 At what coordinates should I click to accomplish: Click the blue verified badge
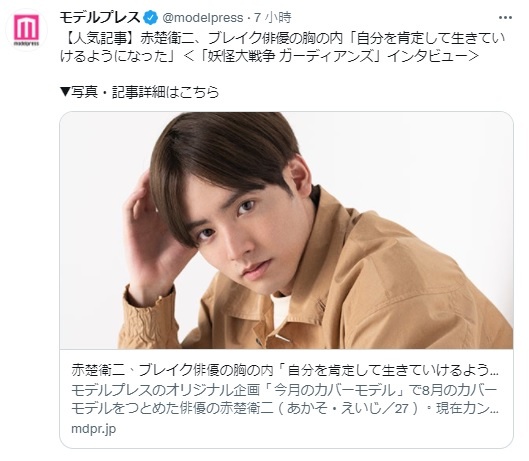pyautogui.click(x=150, y=18)
